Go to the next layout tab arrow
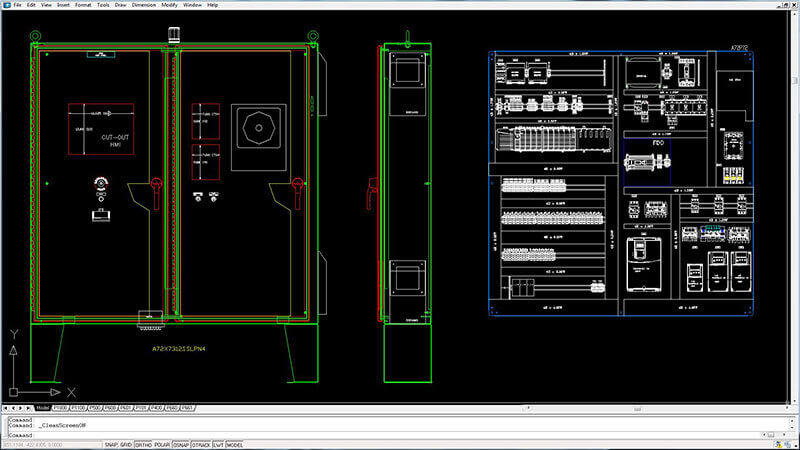This screenshot has width=800, height=450. point(20,408)
